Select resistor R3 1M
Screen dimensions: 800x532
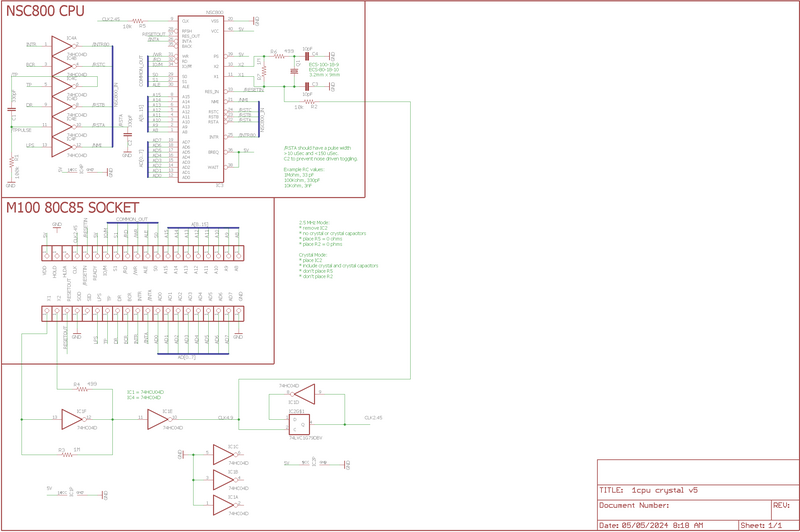pos(67,454)
